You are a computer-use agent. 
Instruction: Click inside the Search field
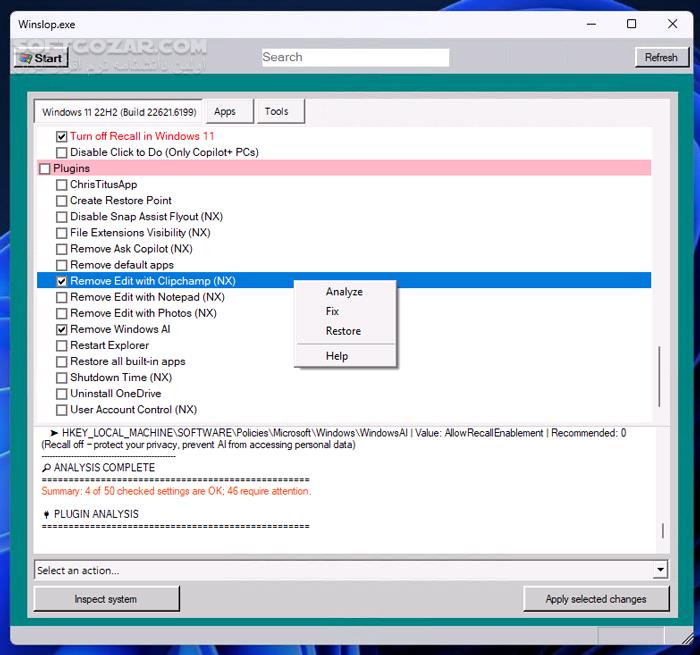355,58
